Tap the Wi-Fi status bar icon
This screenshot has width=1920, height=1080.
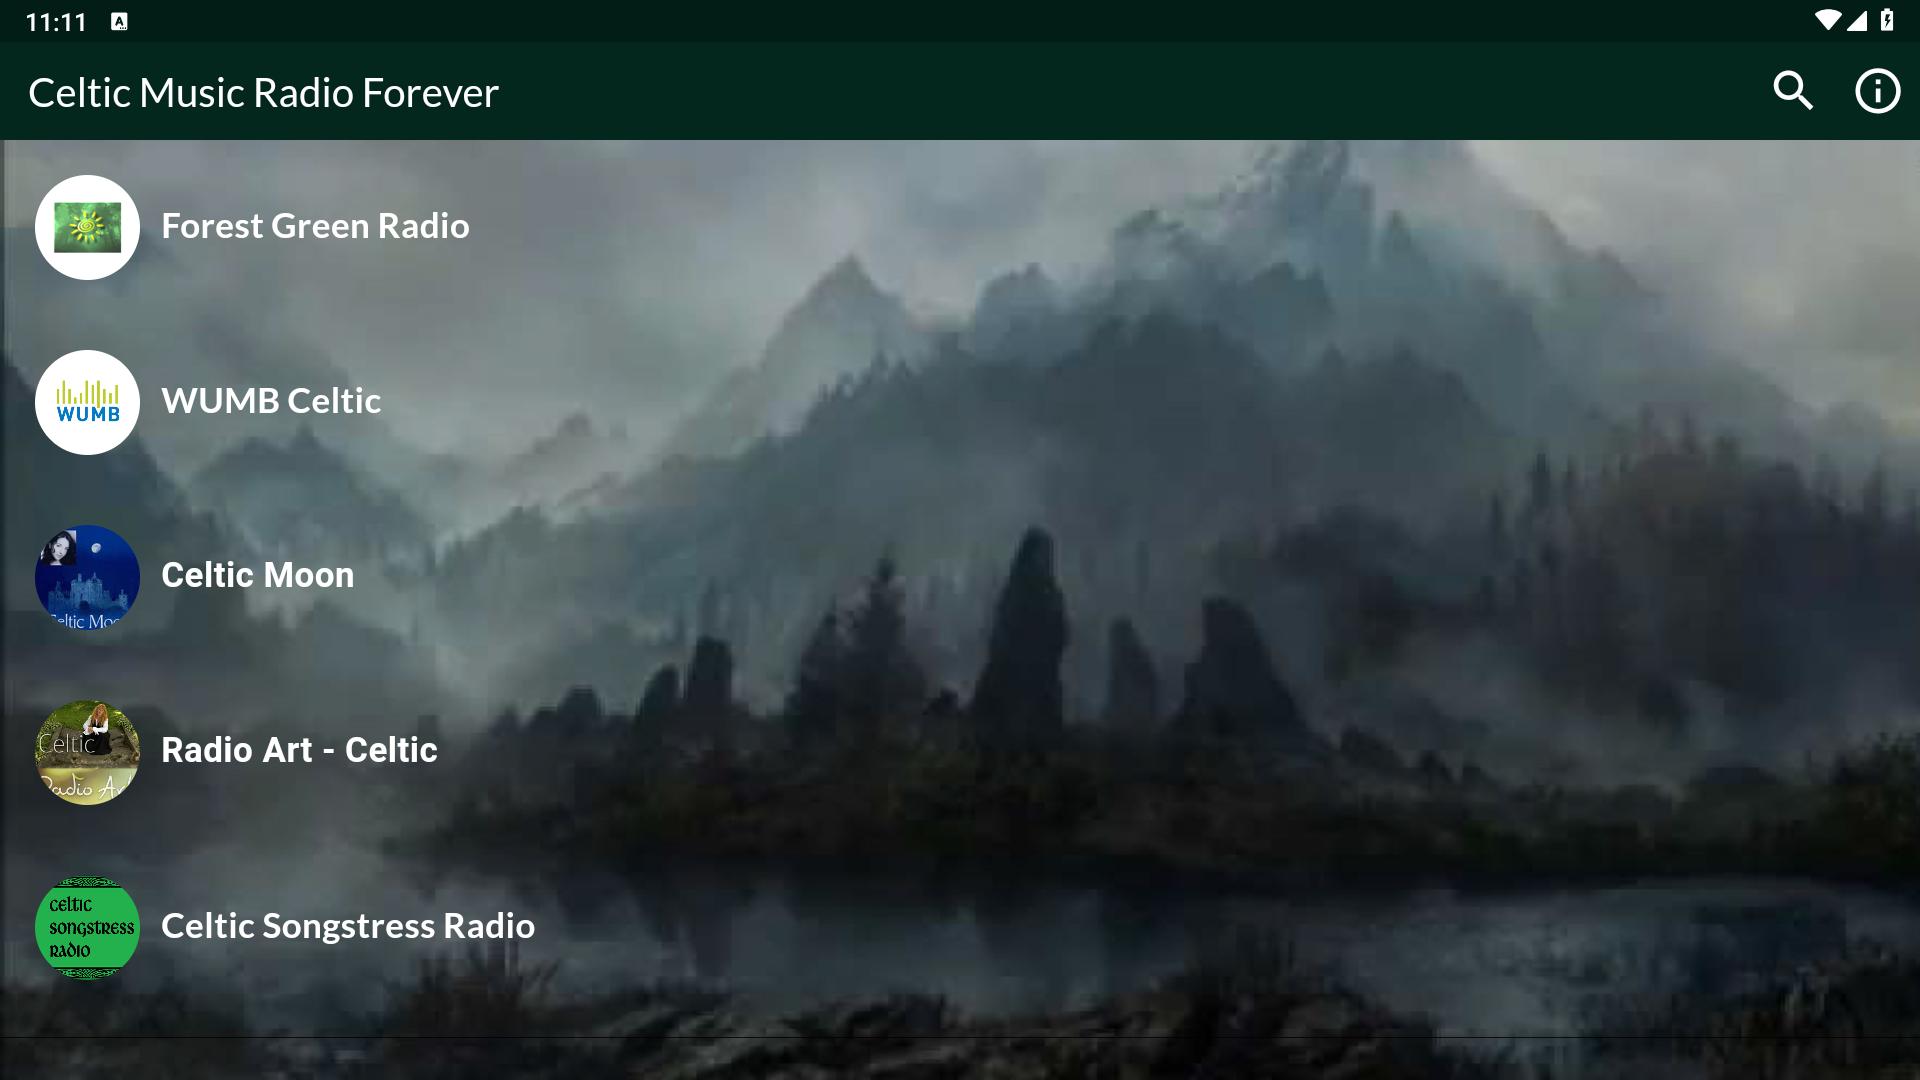[x=1826, y=21]
